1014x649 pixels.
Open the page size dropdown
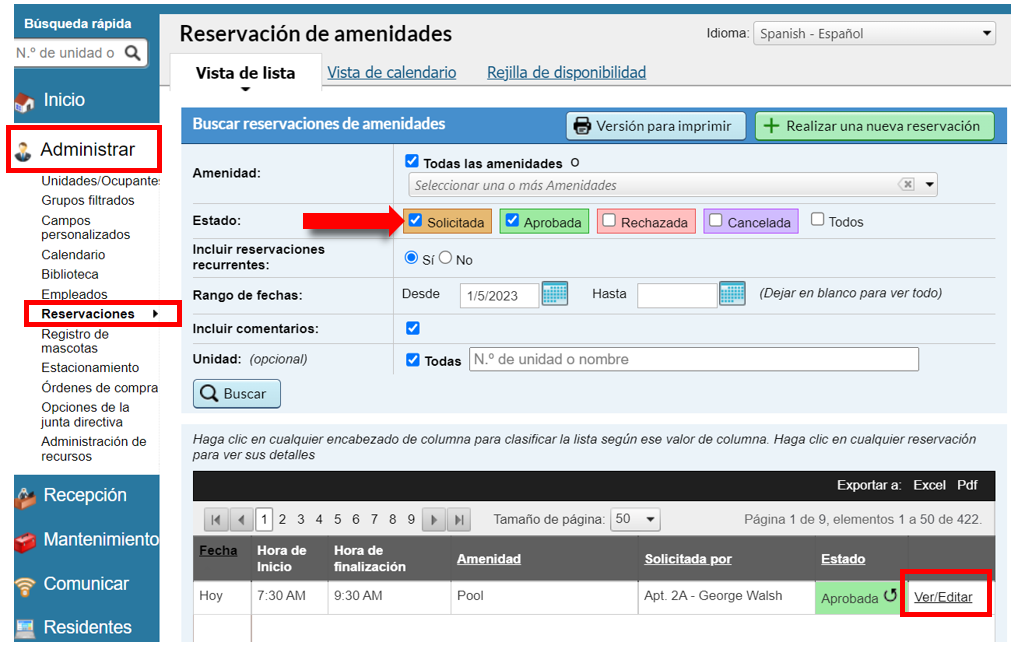point(635,518)
